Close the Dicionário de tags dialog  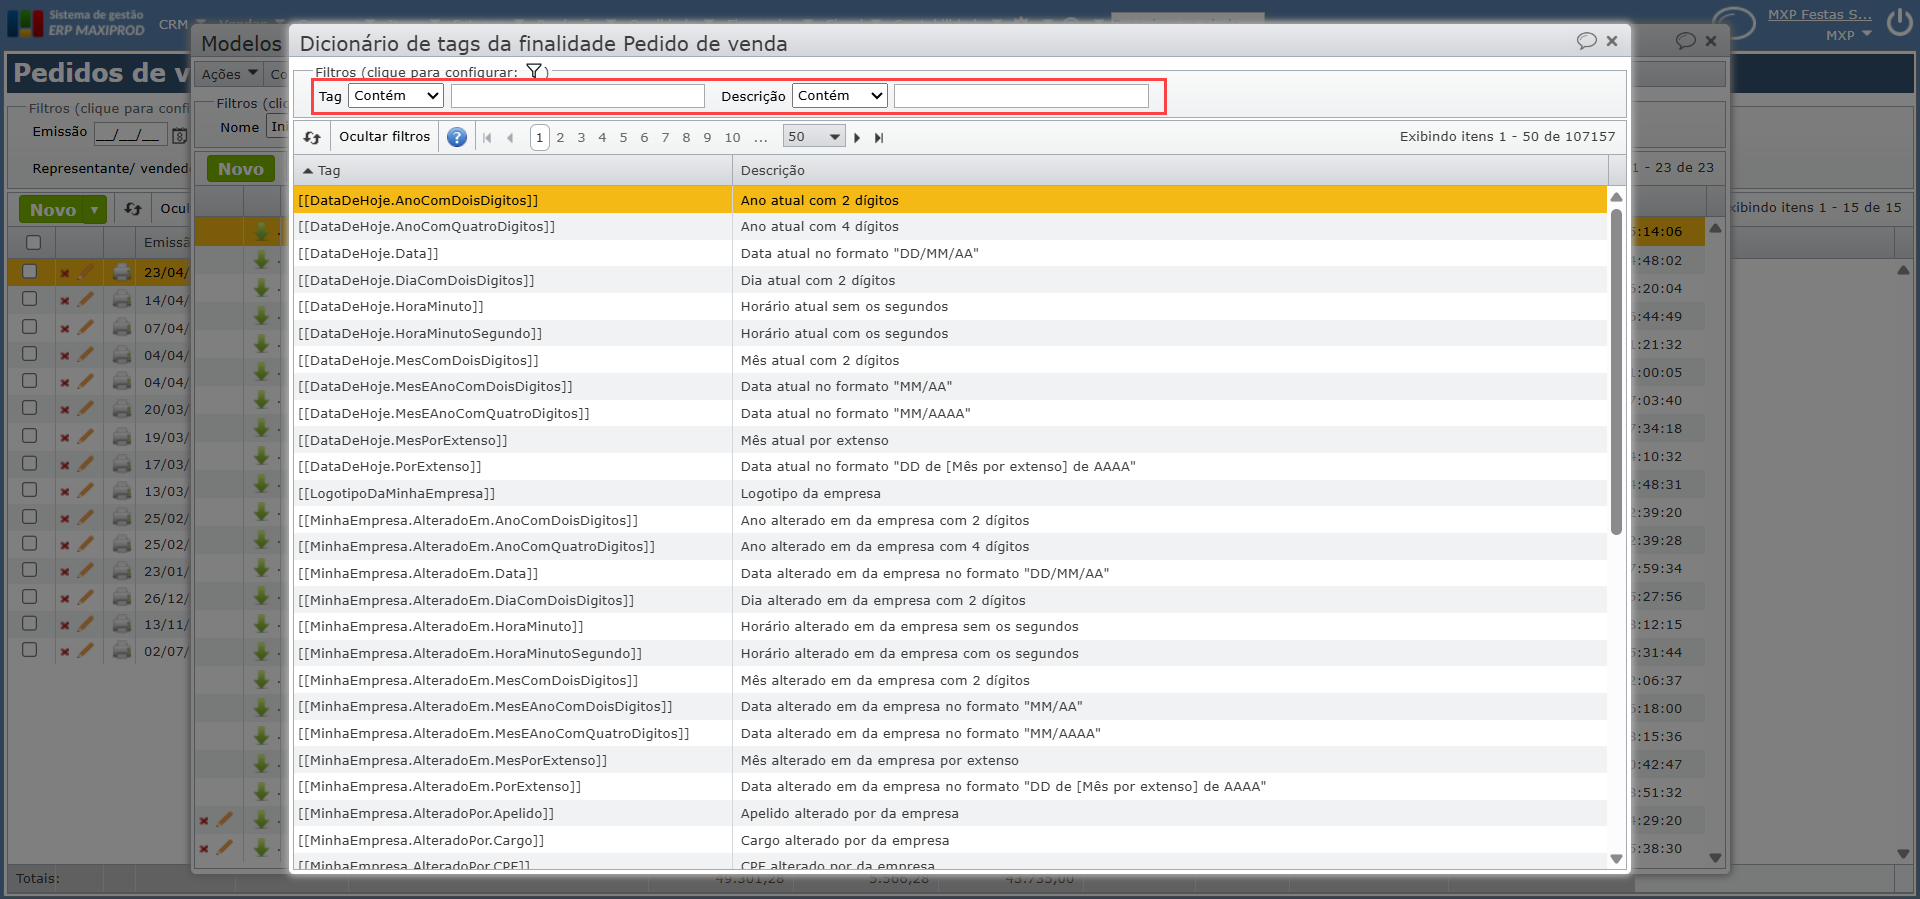[x=1612, y=41]
